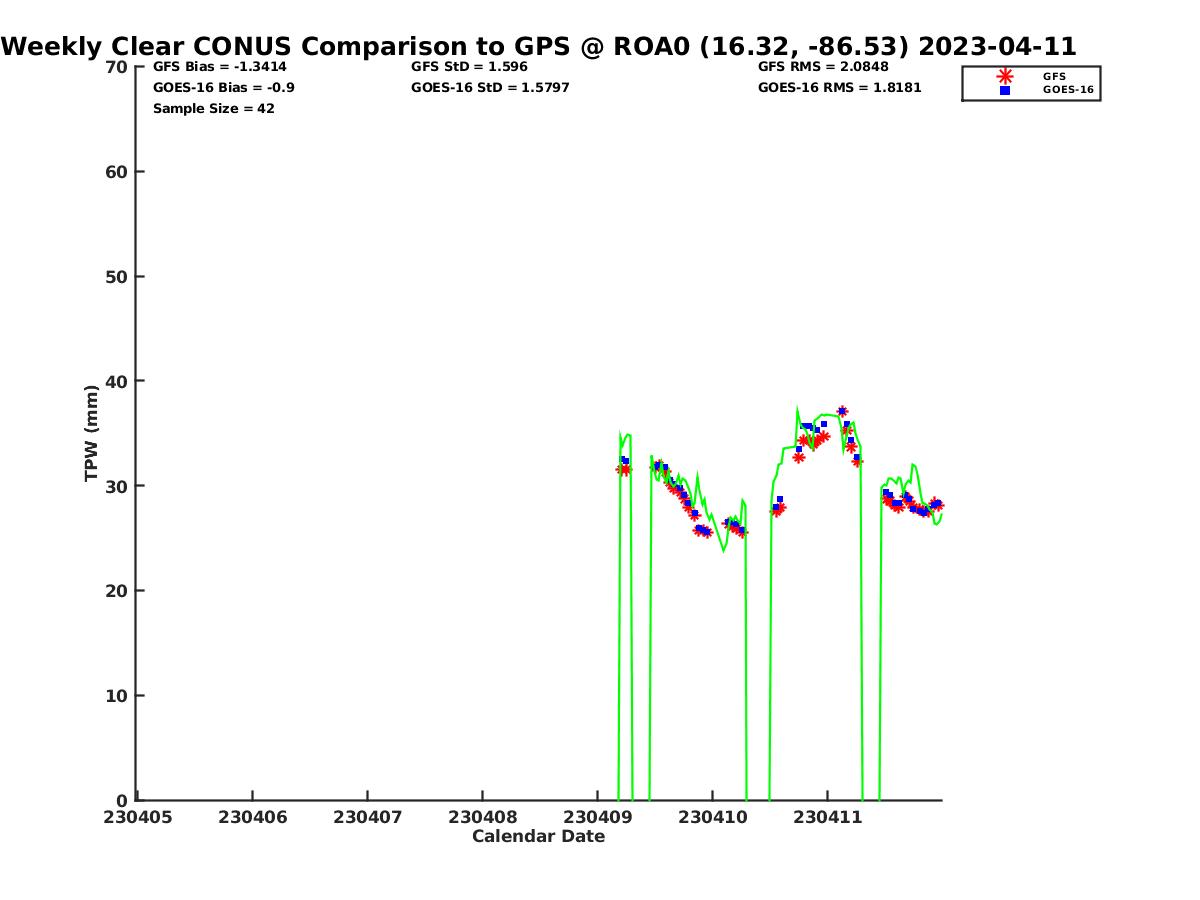Click the GFS StD = 1.596 value

pos(469,67)
